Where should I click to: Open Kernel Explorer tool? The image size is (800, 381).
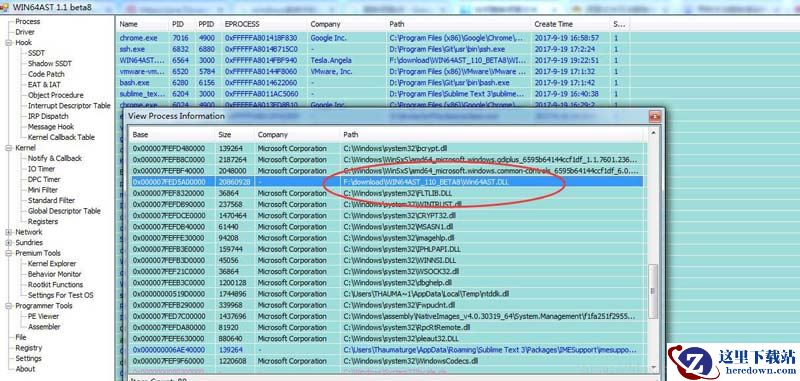52,264
